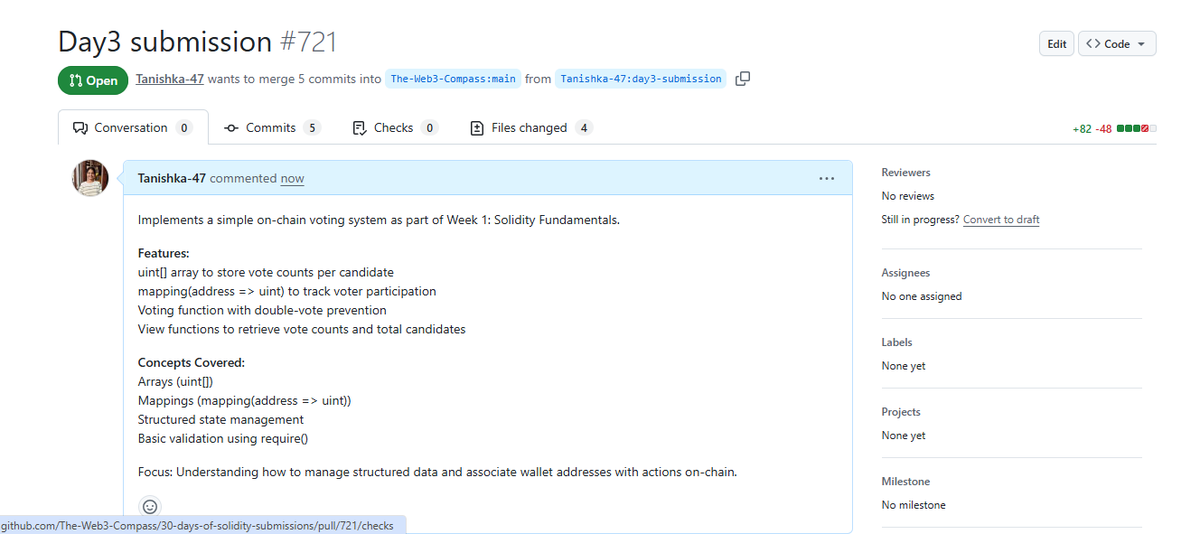Click 'uint[] array to store vote counts' line
Screen dimensions: 1200x534
click(x=266, y=272)
